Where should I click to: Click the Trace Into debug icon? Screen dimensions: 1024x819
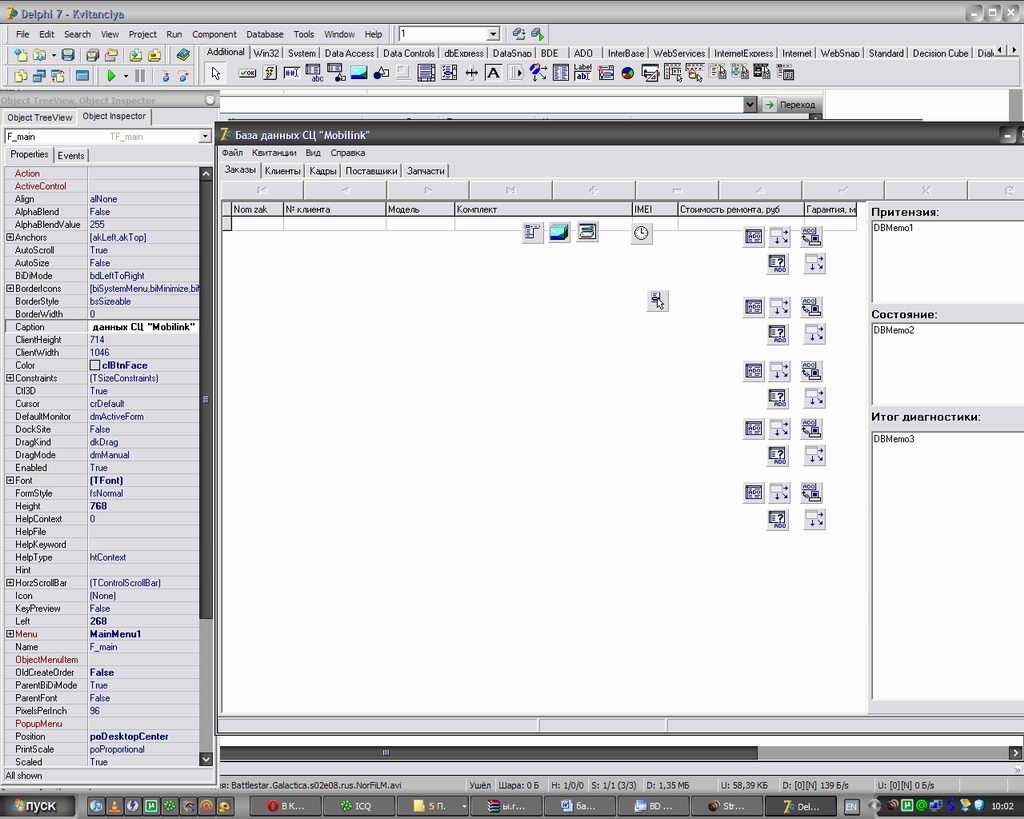[165, 76]
